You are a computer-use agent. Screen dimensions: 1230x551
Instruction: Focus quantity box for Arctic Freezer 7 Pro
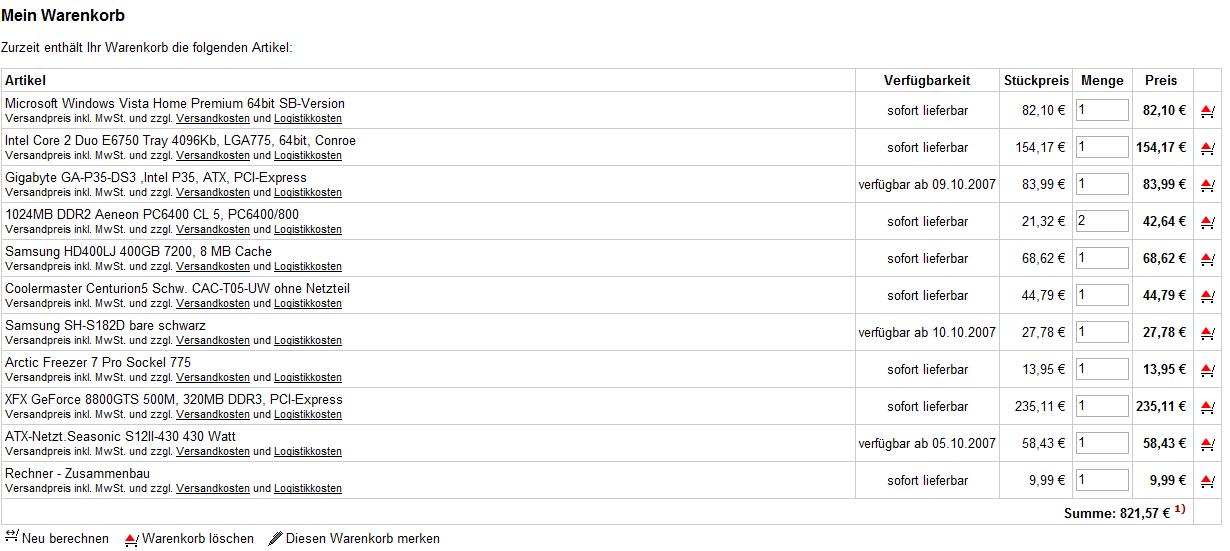coord(1102,369)
